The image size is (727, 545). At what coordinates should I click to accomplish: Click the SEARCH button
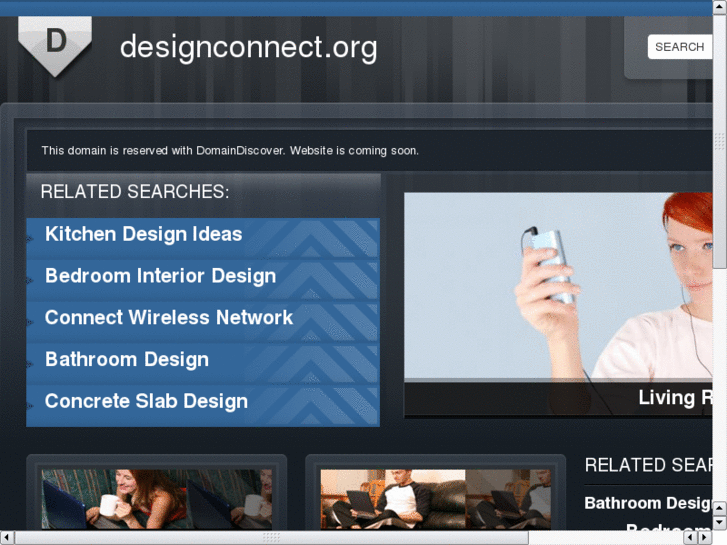pyautogui.click(x=679, y=47)
